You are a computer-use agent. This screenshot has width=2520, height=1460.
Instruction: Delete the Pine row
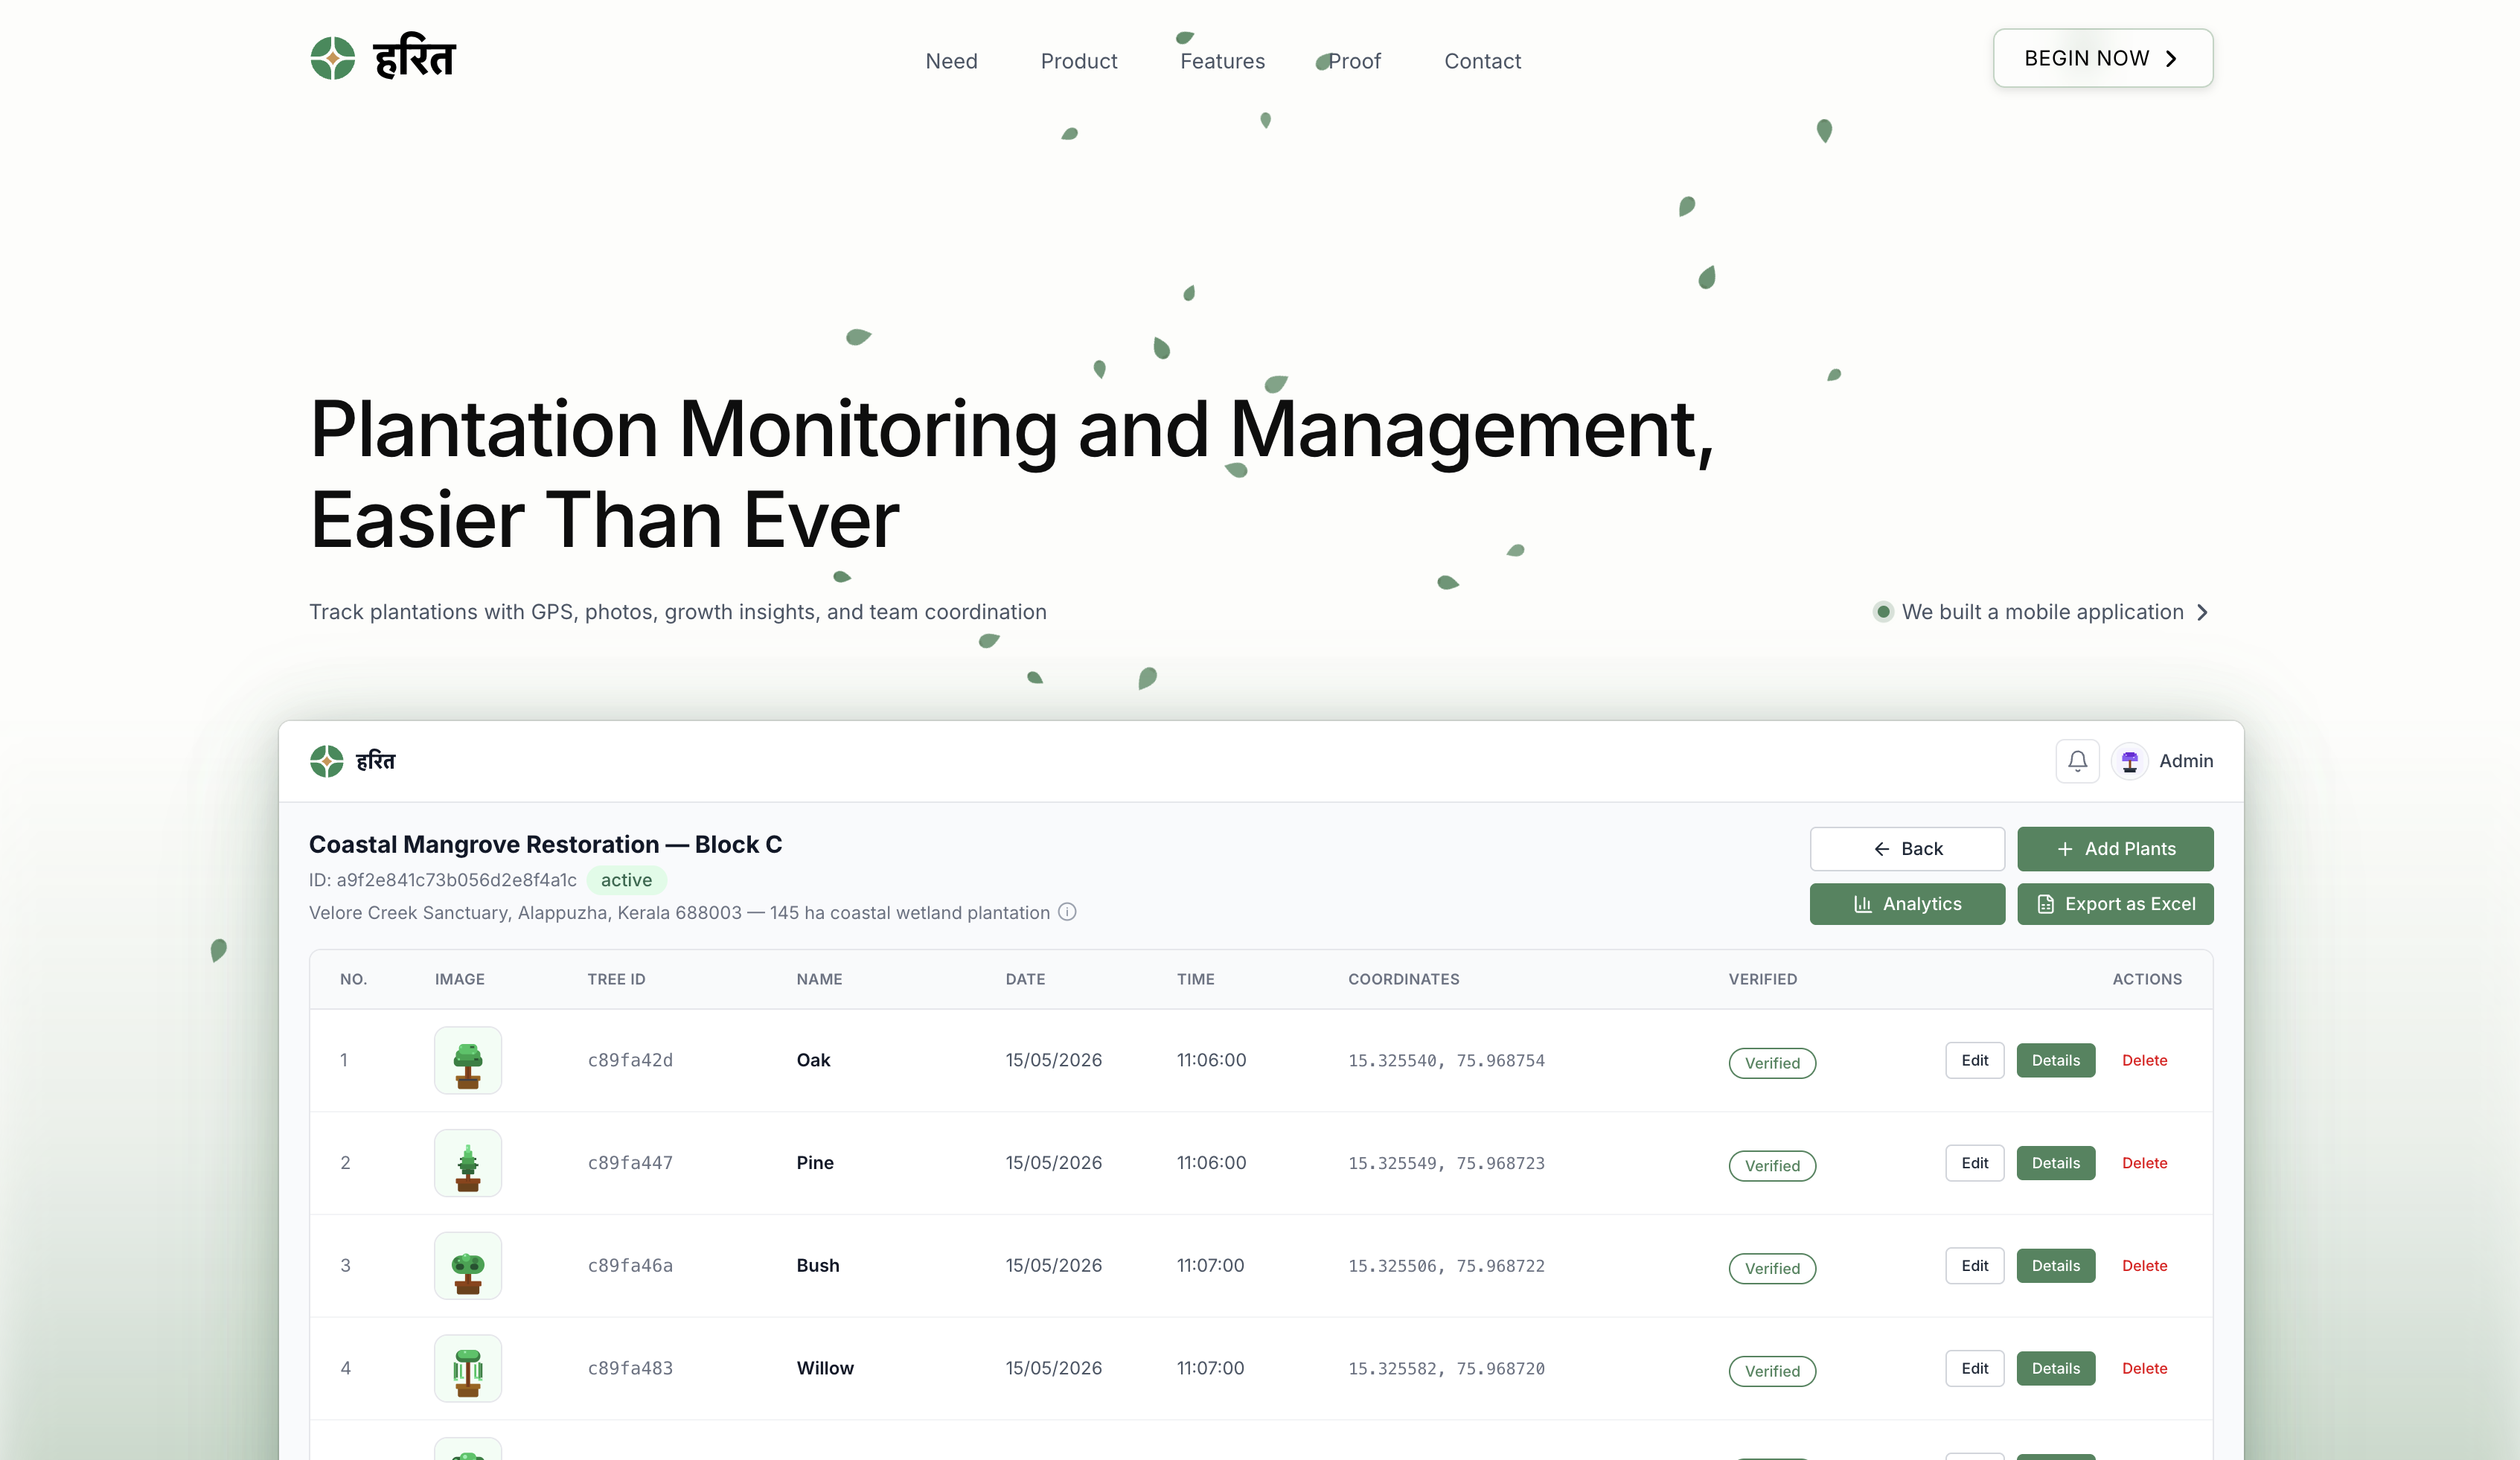point(2144,1163)
